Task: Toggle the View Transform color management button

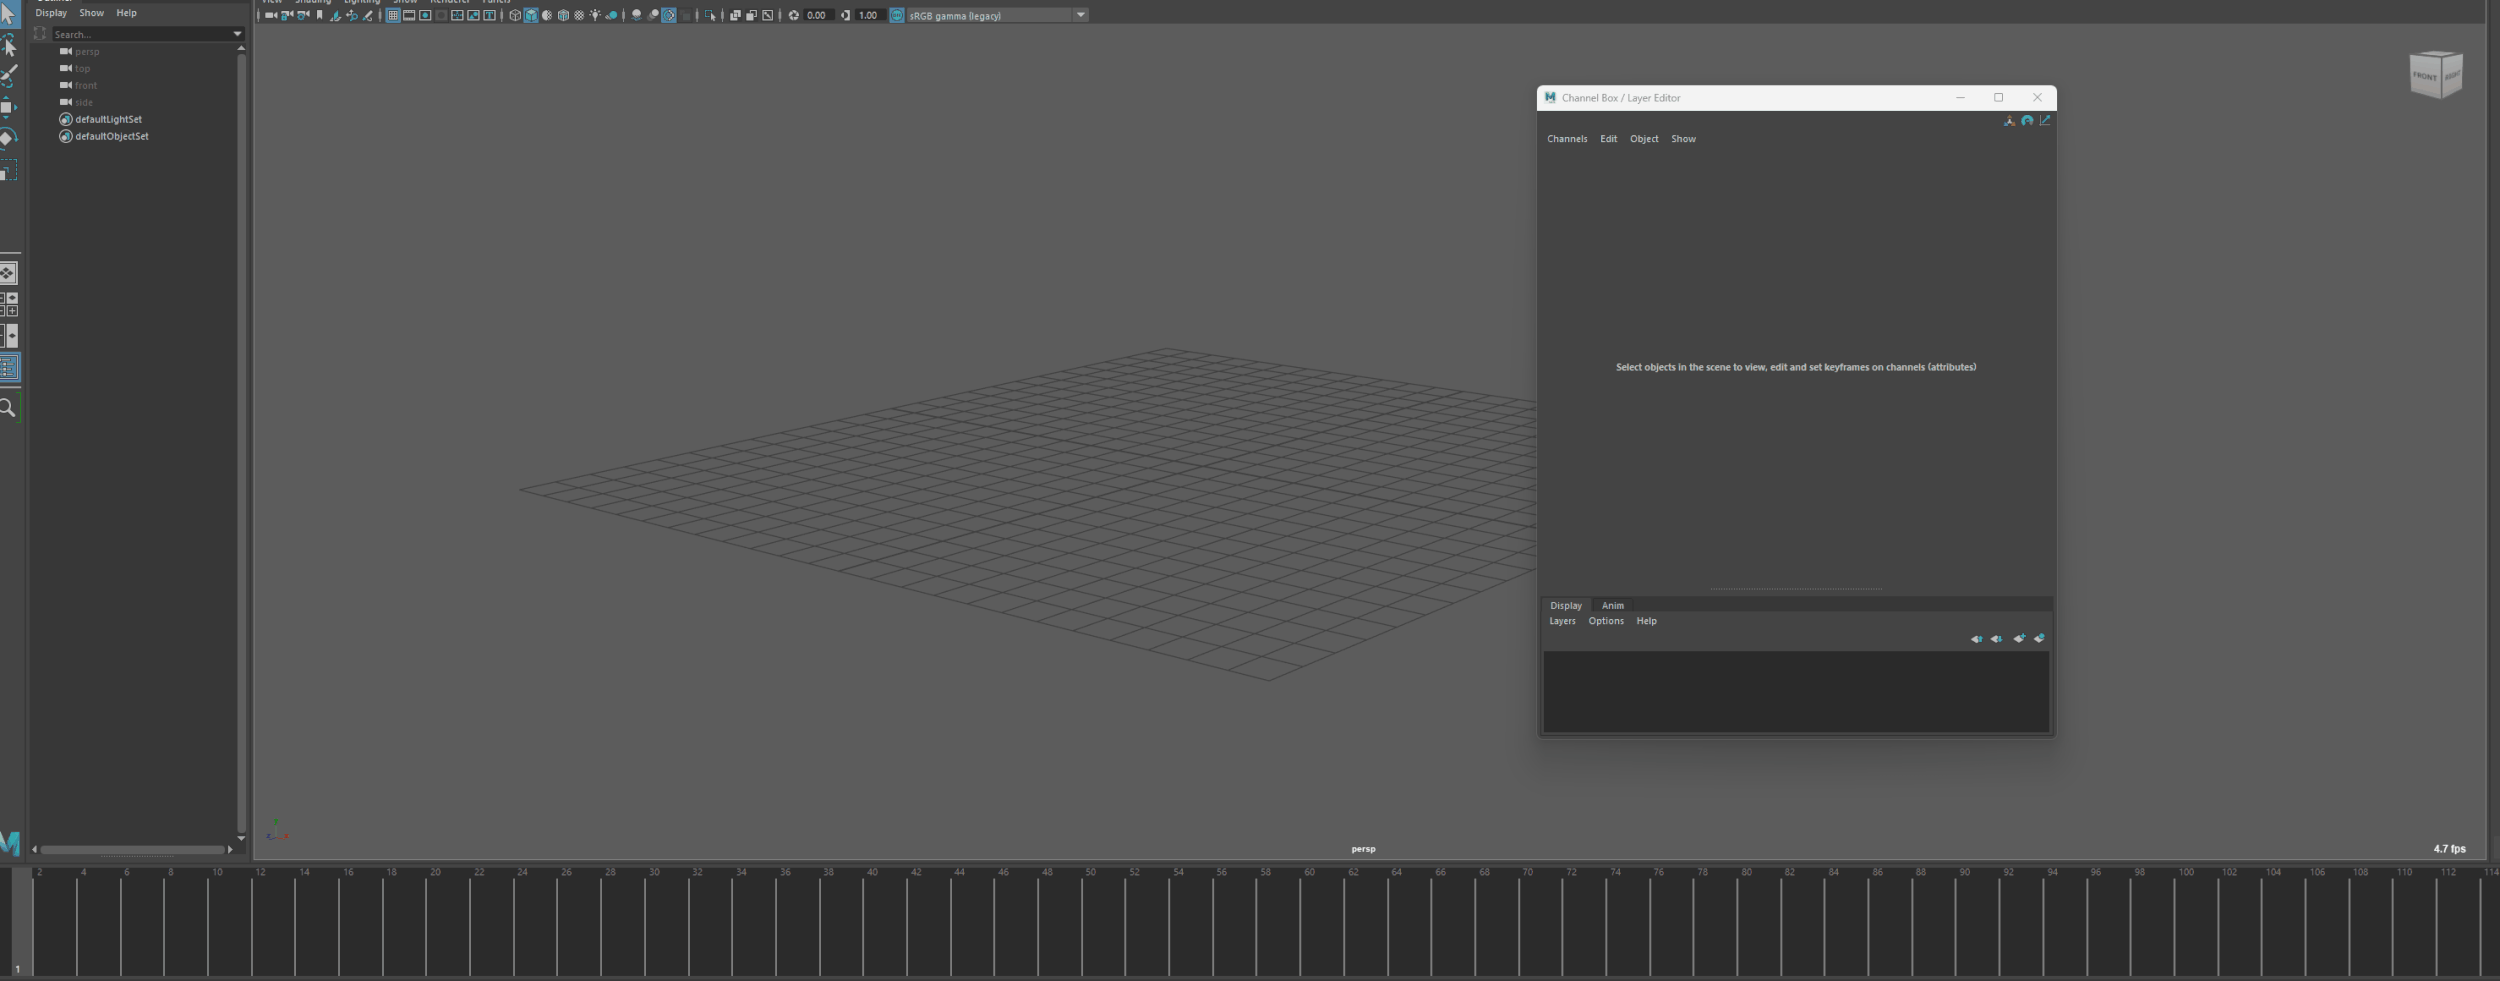Action: [897, 15]
